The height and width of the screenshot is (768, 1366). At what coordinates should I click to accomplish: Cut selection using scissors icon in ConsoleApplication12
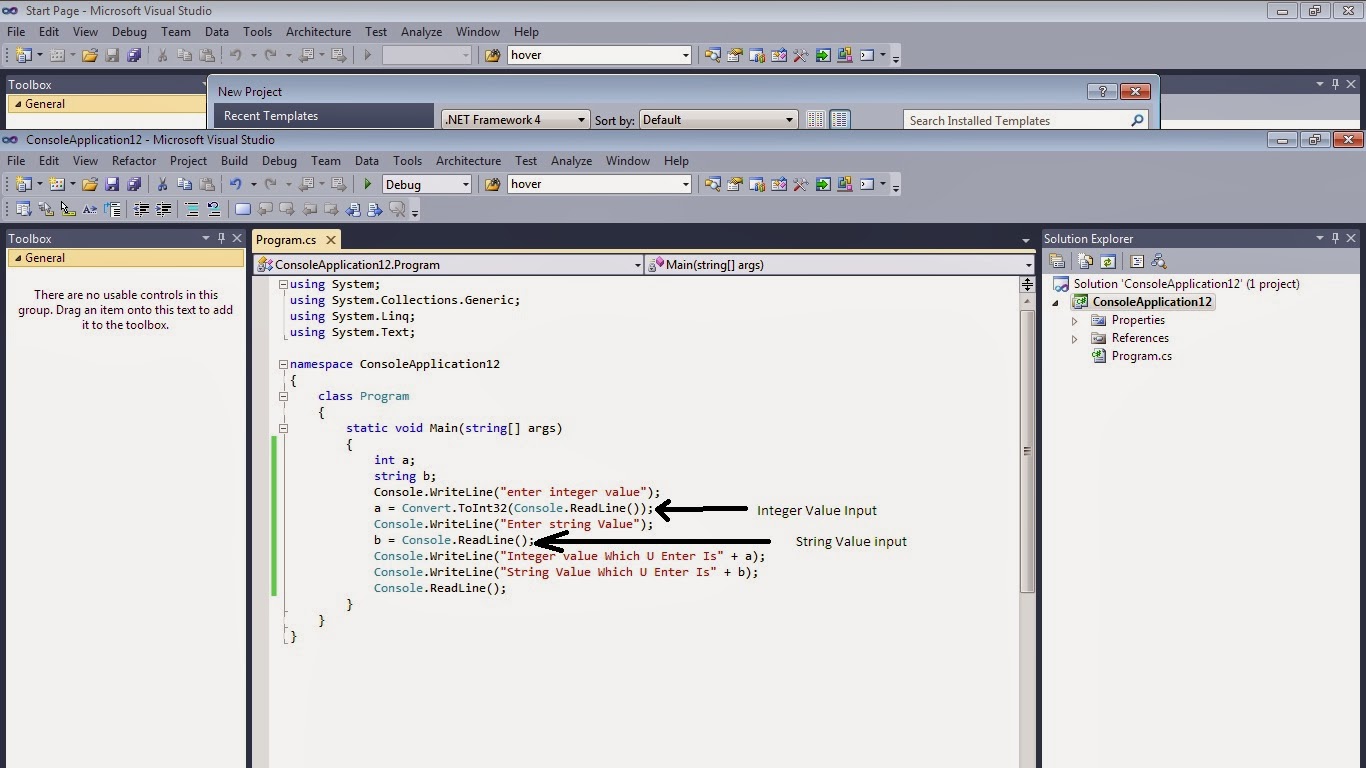(162, 184)
